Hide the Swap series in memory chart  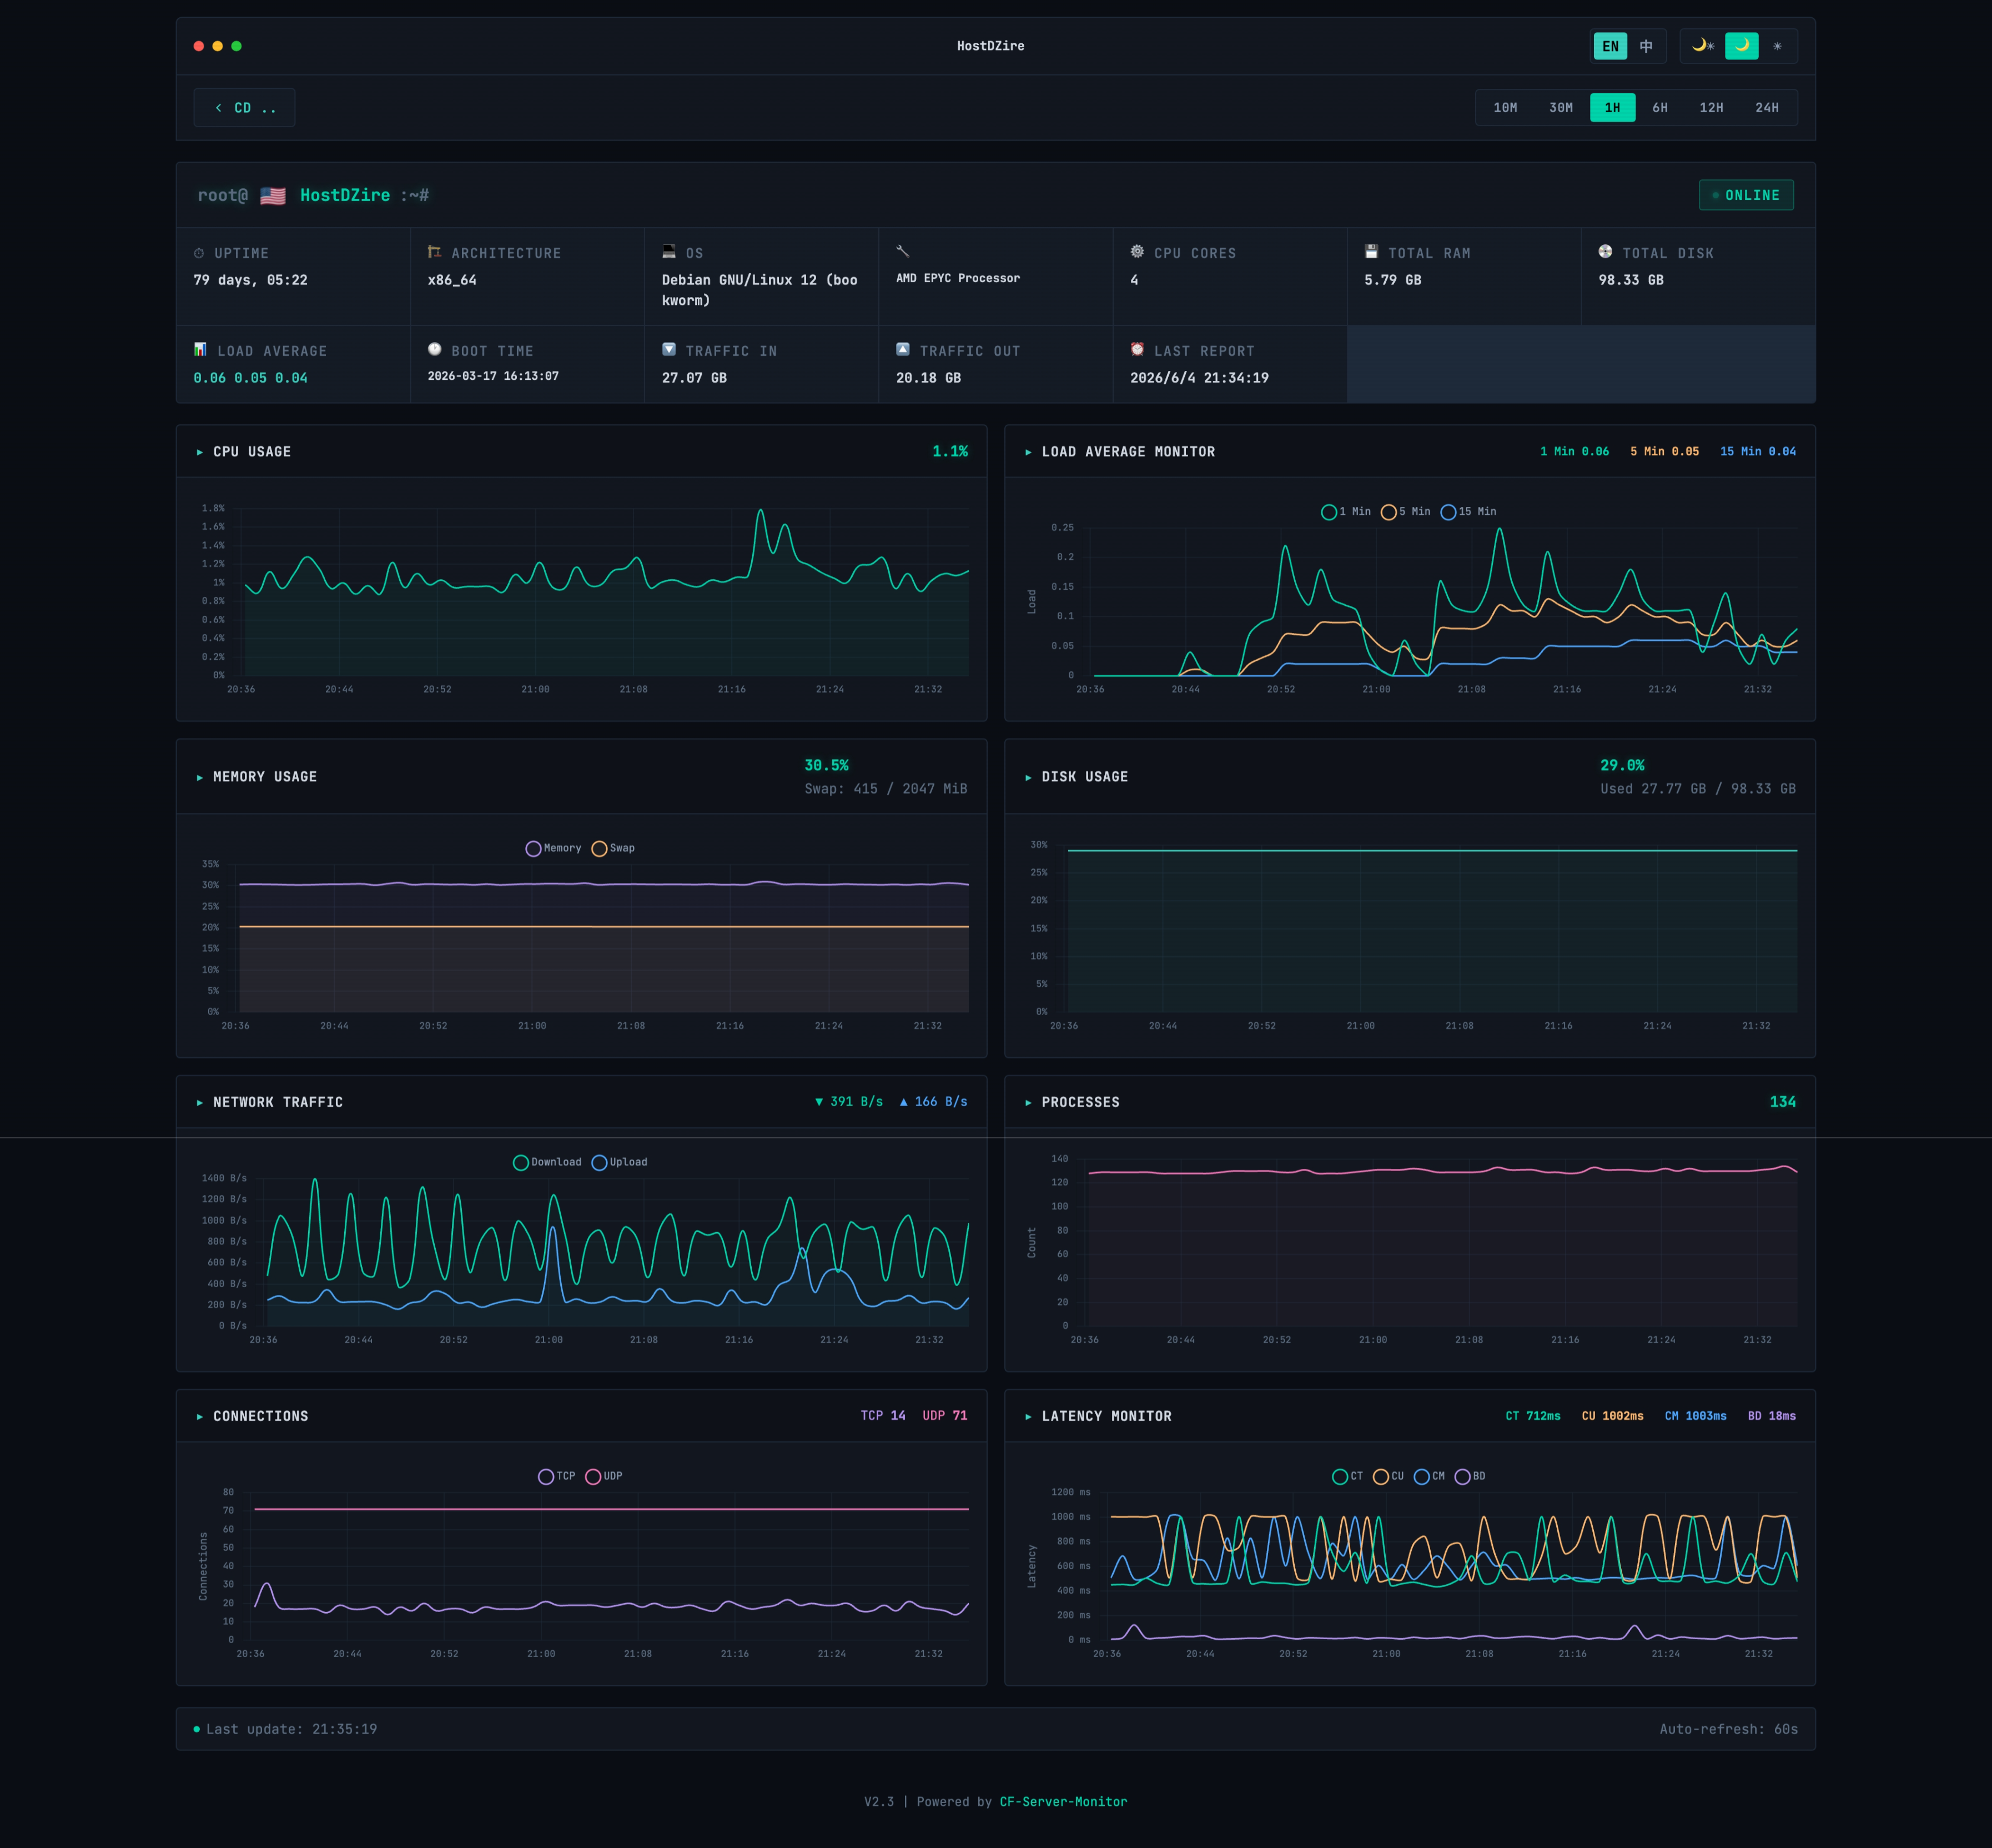coord(613,848)
